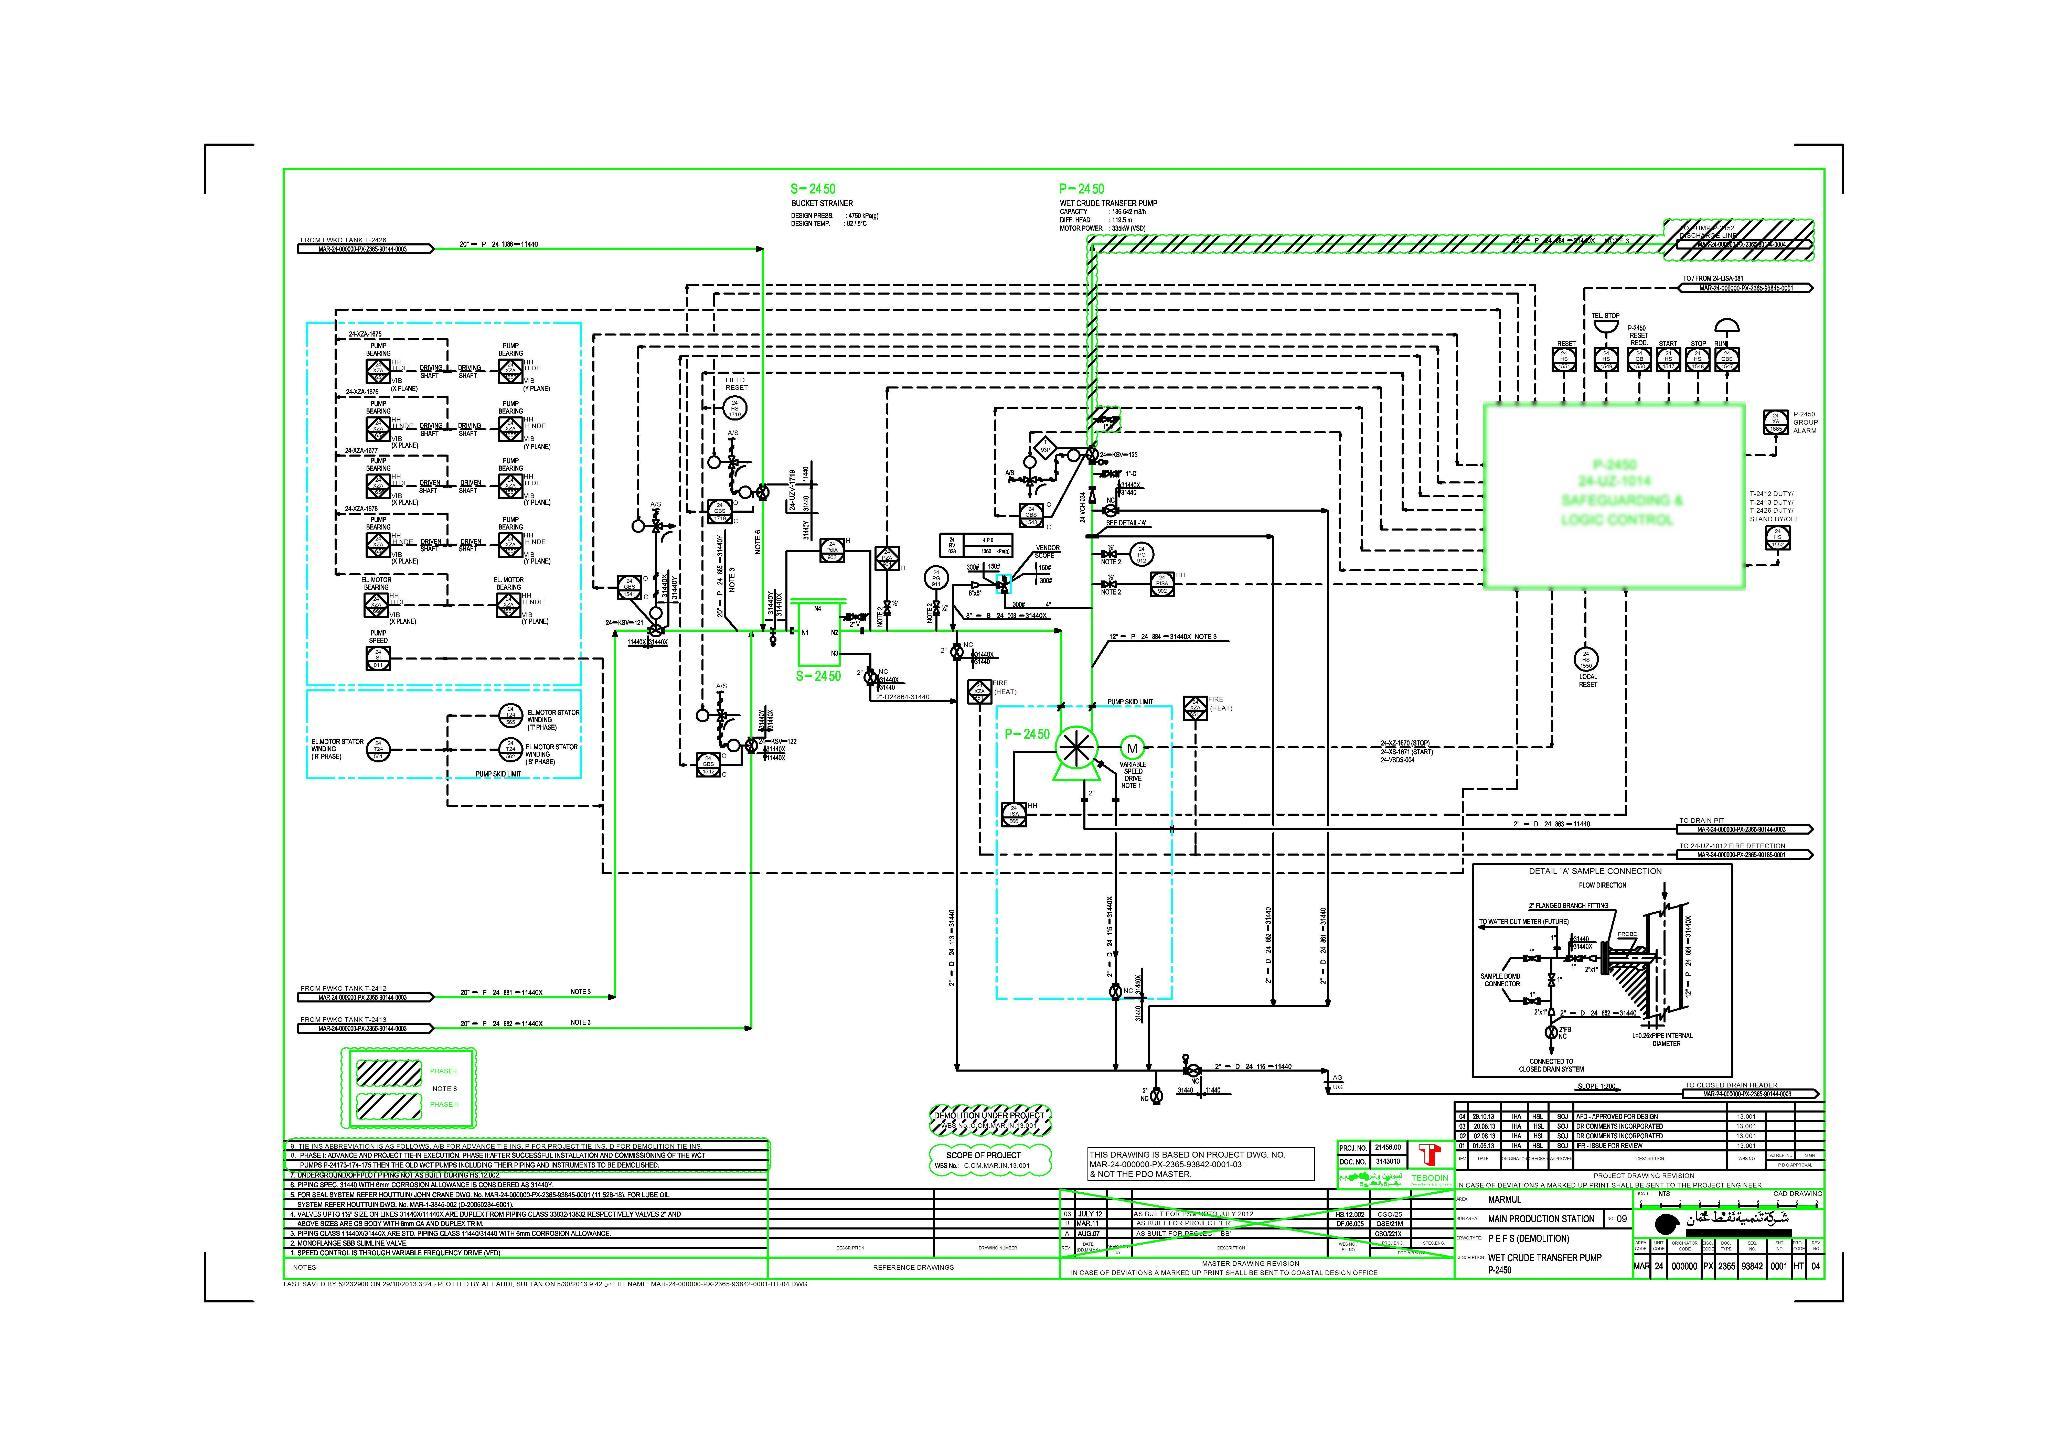
Task: Click the TO CLOSED DRAIN HEADER connector arrow
Action: tap(1752, 1094)
